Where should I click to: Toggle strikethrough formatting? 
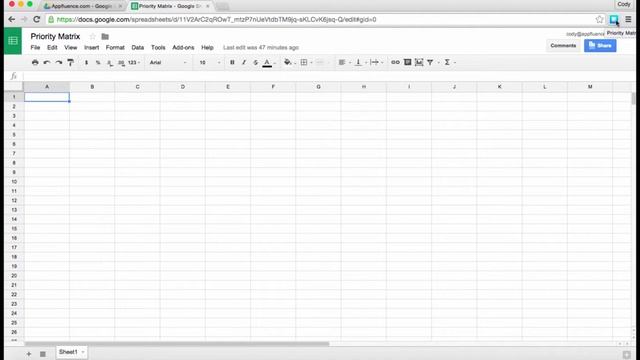coord(256,62)
